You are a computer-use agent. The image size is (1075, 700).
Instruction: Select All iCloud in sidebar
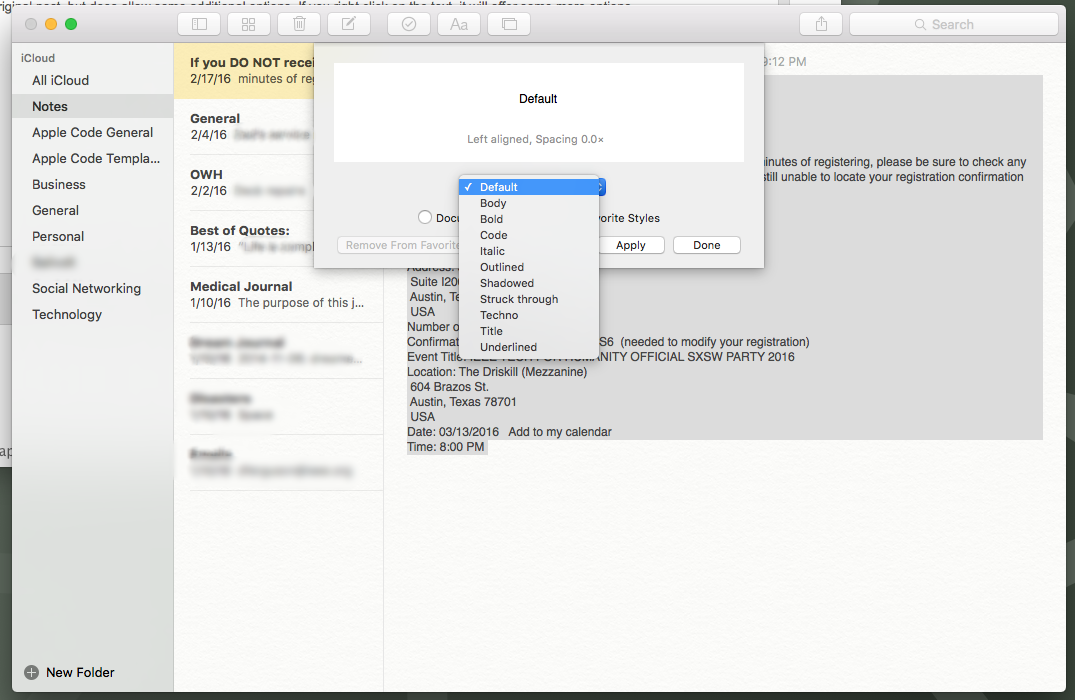(x=93, y=80)
